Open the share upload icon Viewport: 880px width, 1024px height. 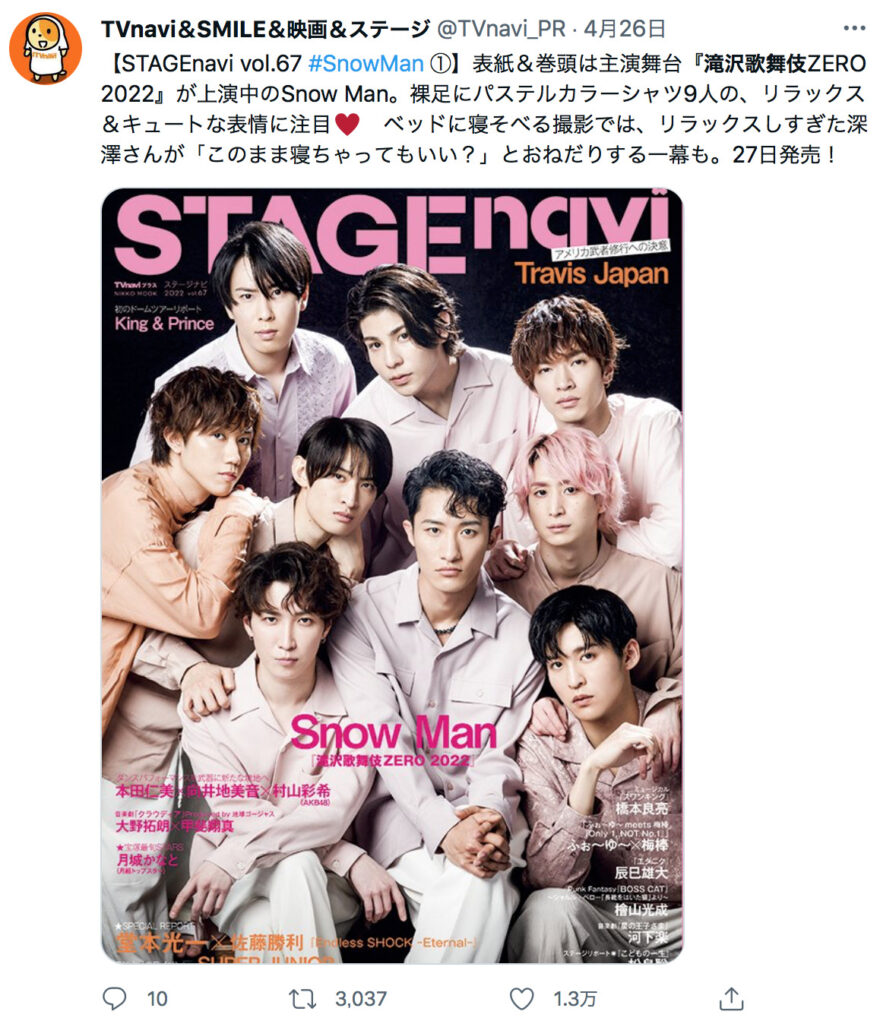tap(731, 998)
